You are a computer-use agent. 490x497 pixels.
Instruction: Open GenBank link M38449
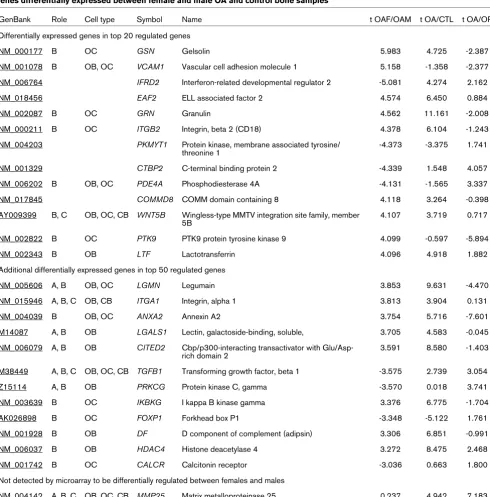tap(14, 371)
